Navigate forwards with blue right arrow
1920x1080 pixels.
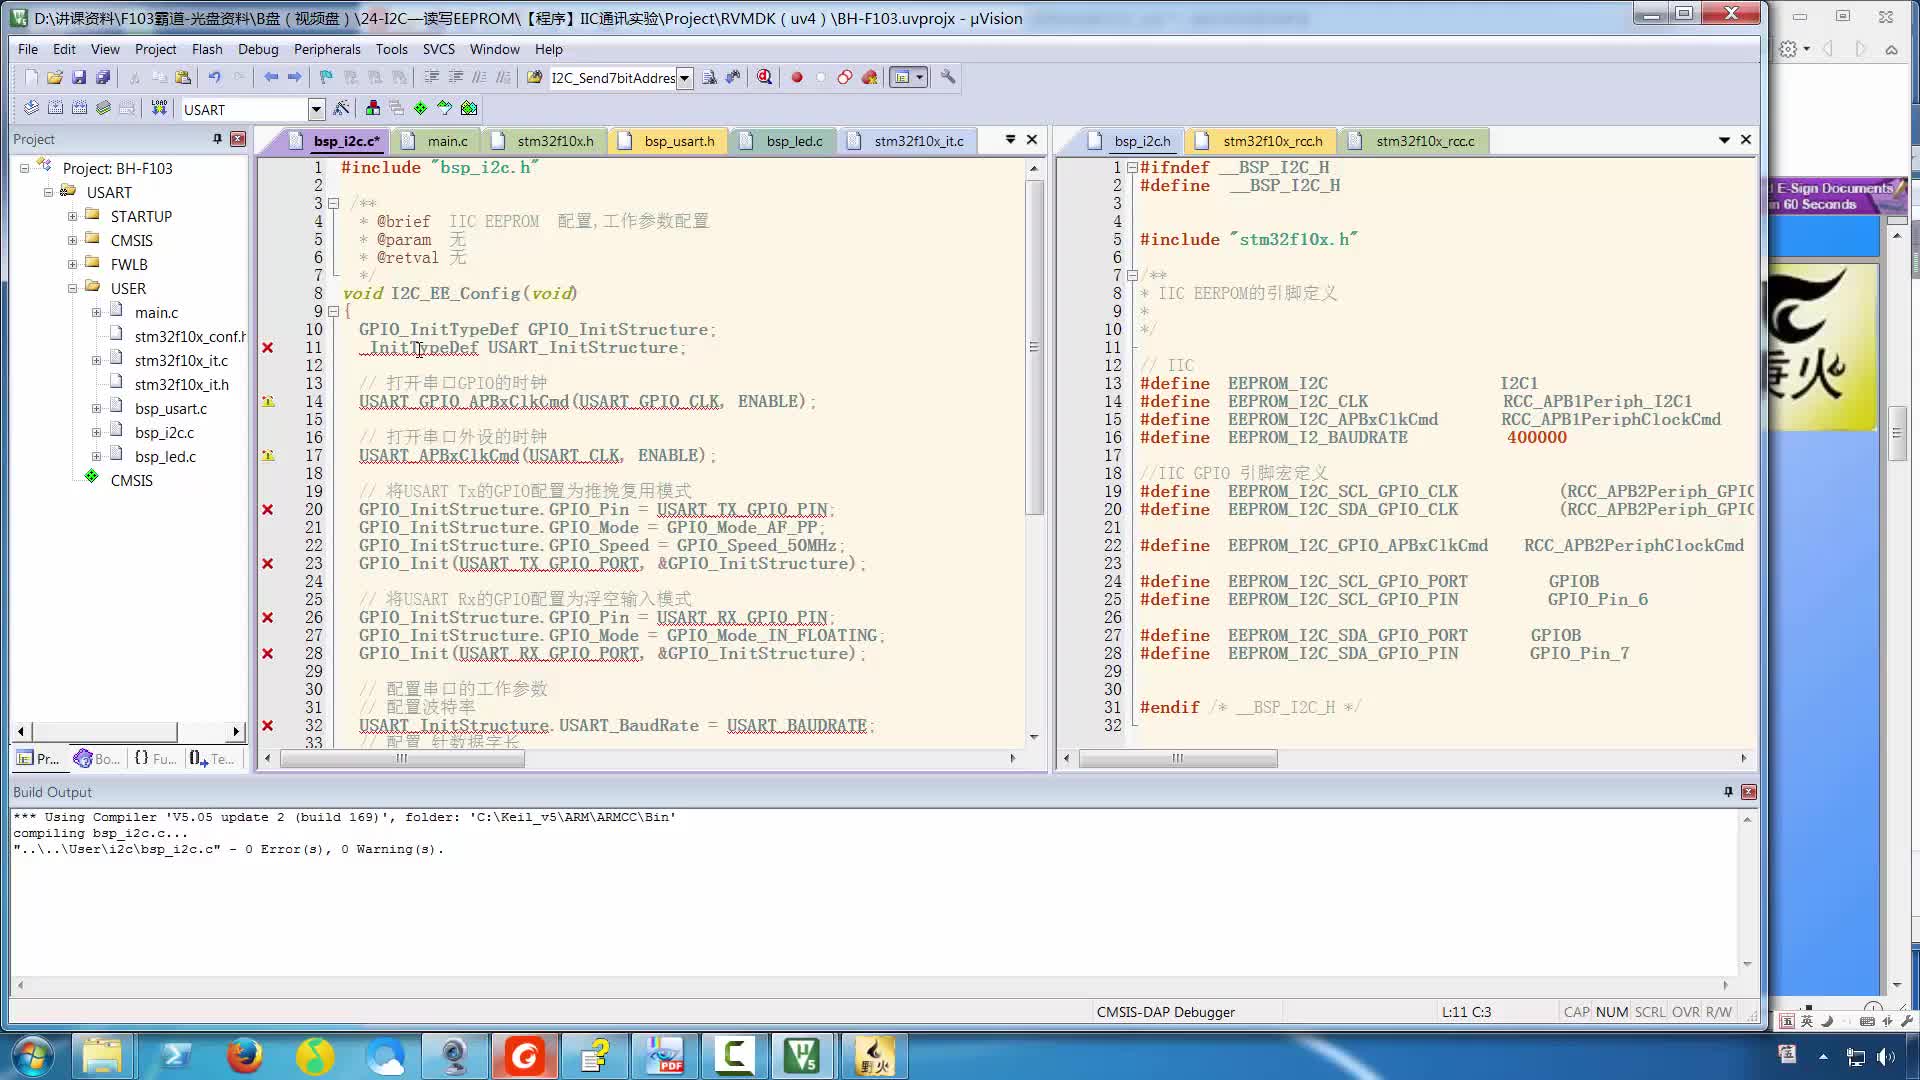pos(294,77)
